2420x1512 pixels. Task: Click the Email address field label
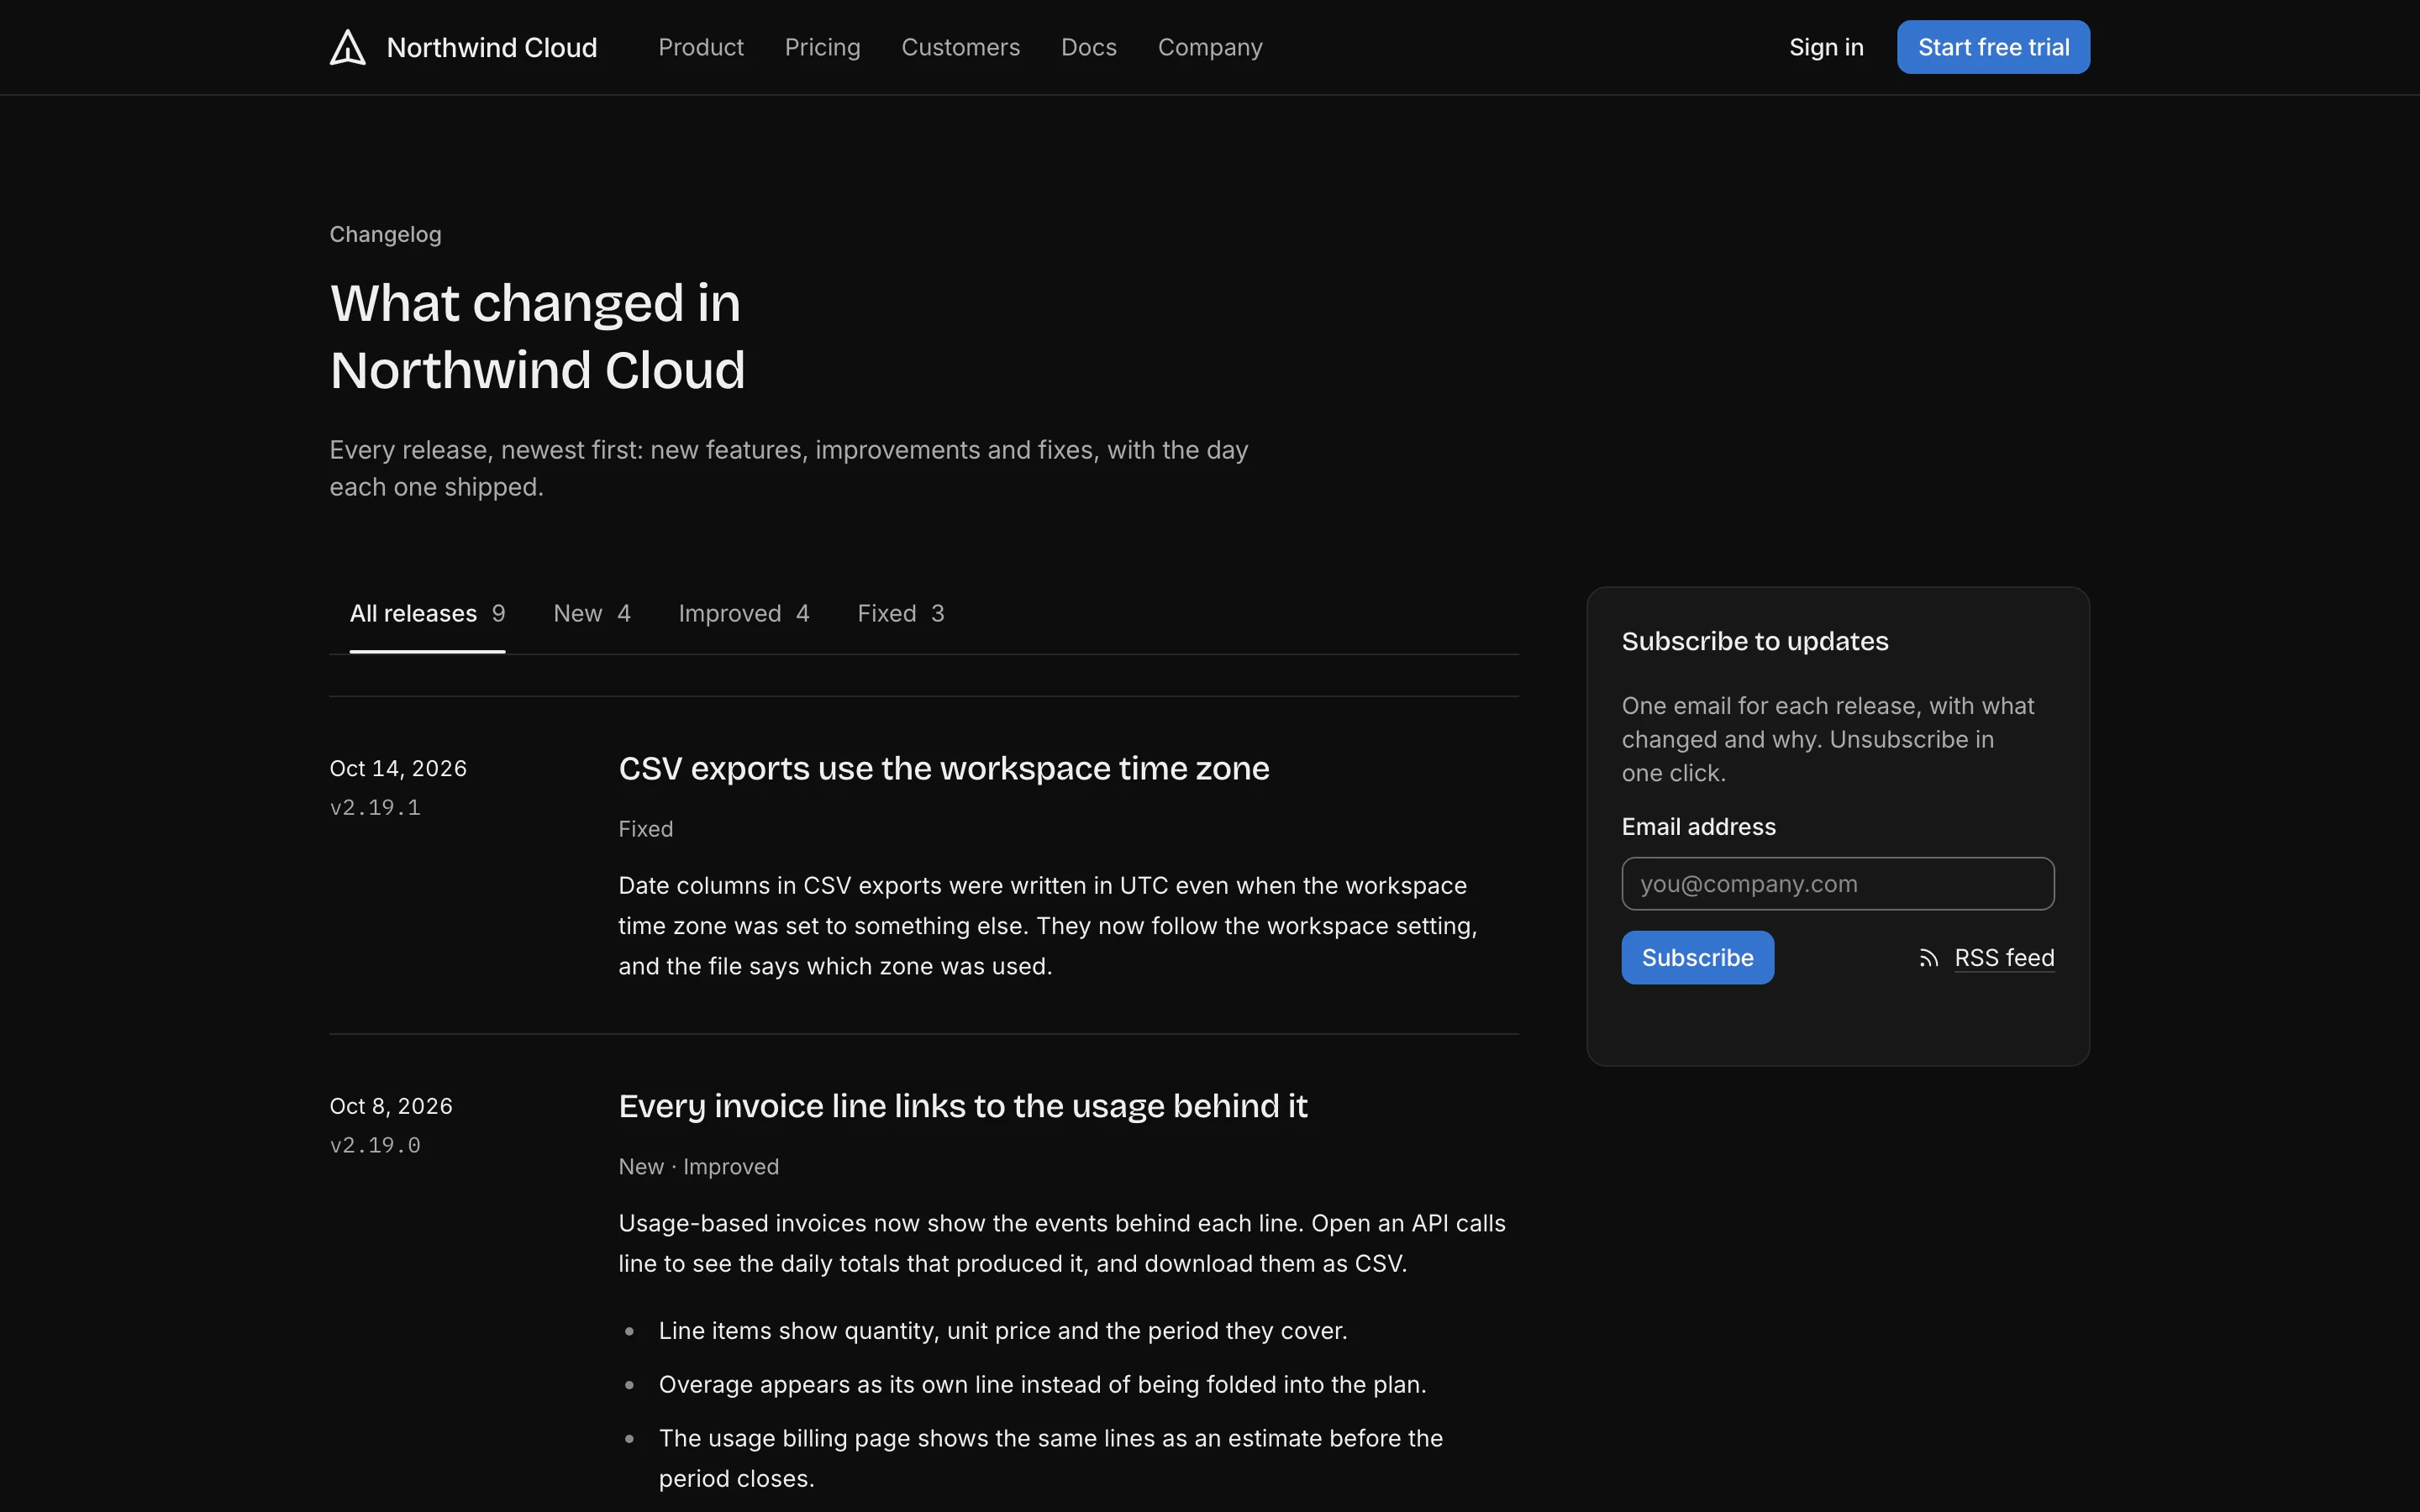1698,827
